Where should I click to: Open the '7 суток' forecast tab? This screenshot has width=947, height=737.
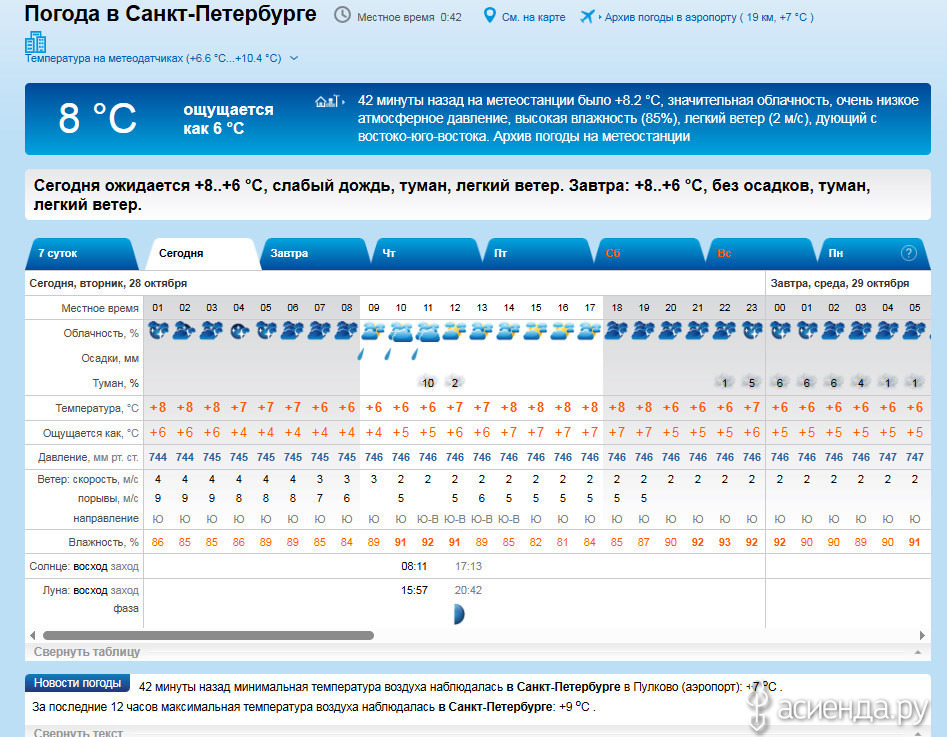click(x=57, y=254)
